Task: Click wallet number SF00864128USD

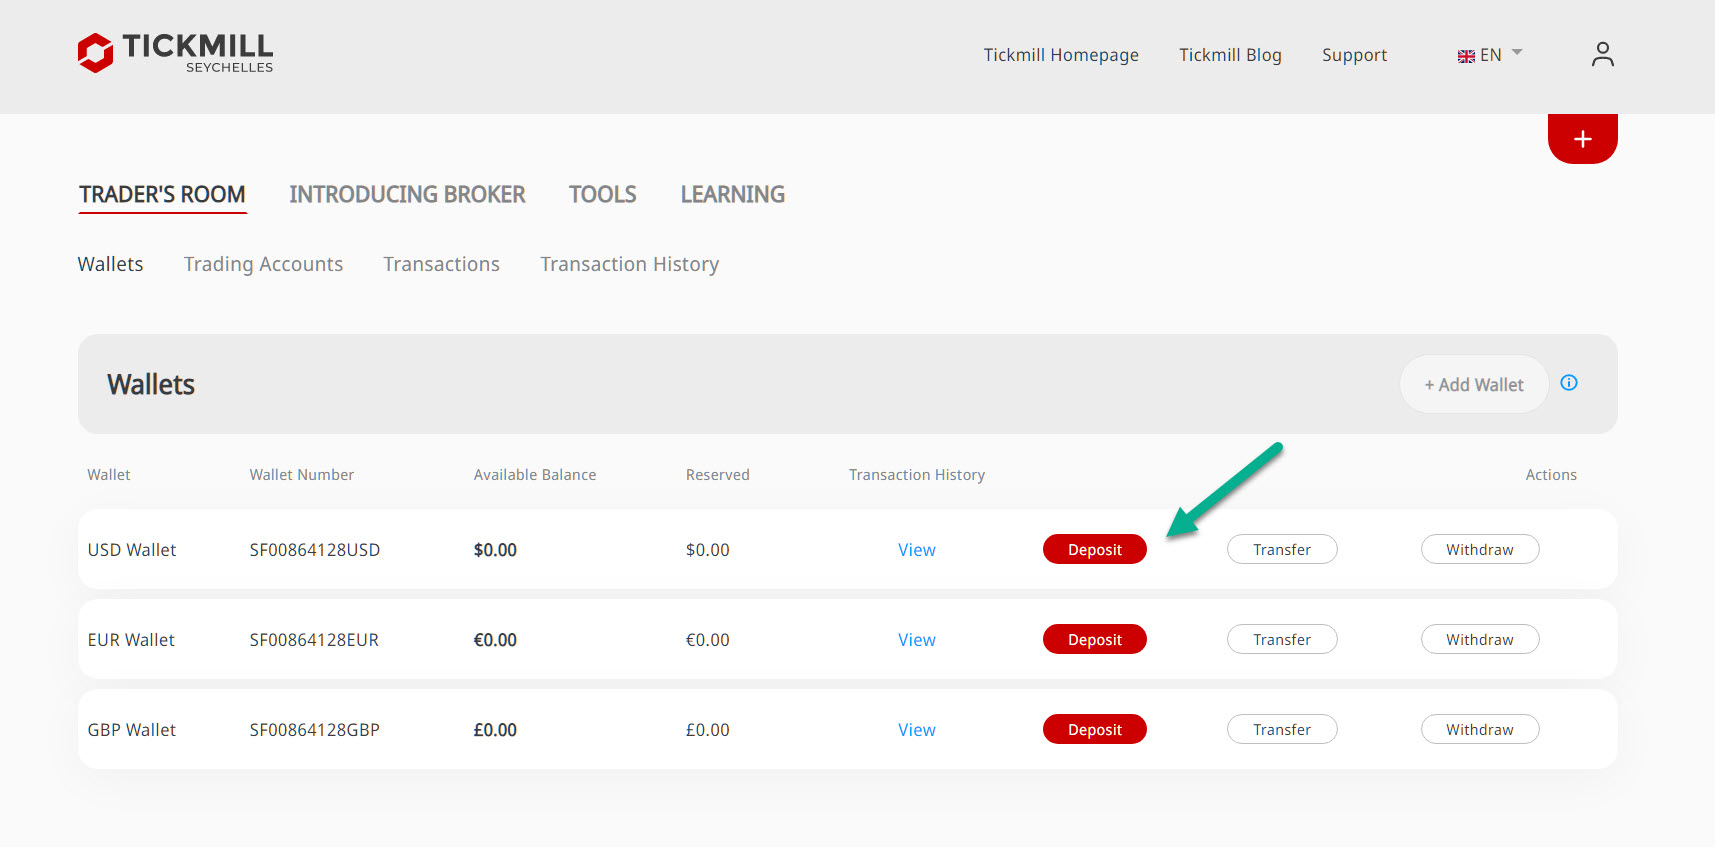Action: 315,550
